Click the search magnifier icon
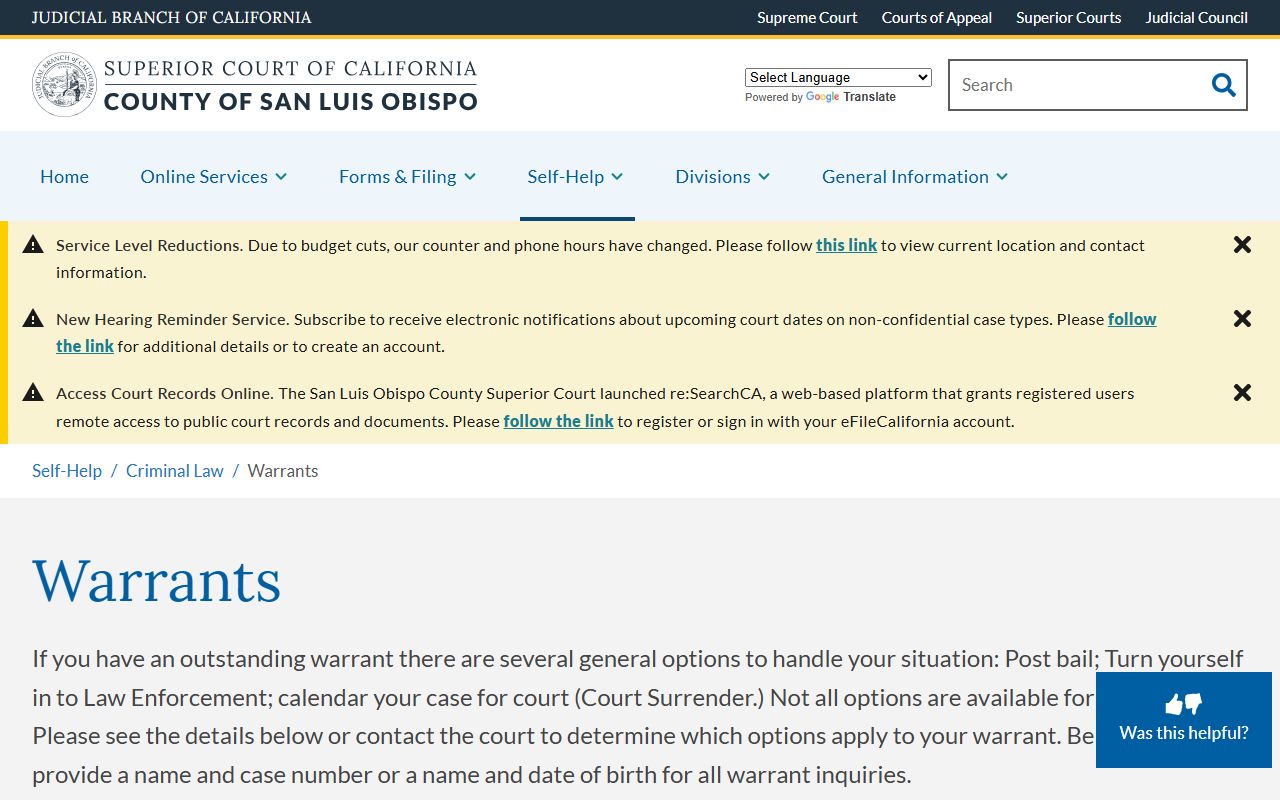The image size is (1280, 800). pyautogui.click(x=1223, y=85)
